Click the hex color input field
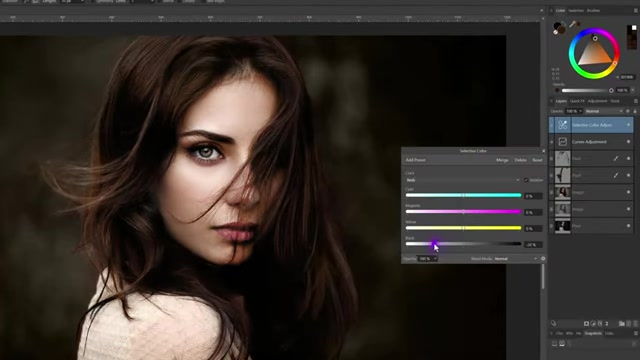Viewport: 640px width, 360px height. [627, 77]
